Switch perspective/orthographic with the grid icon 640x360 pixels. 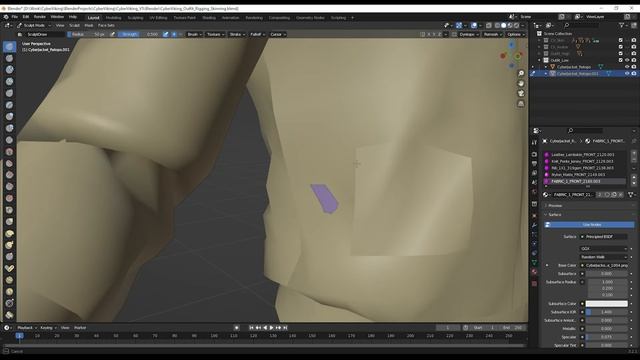point(521,104)
